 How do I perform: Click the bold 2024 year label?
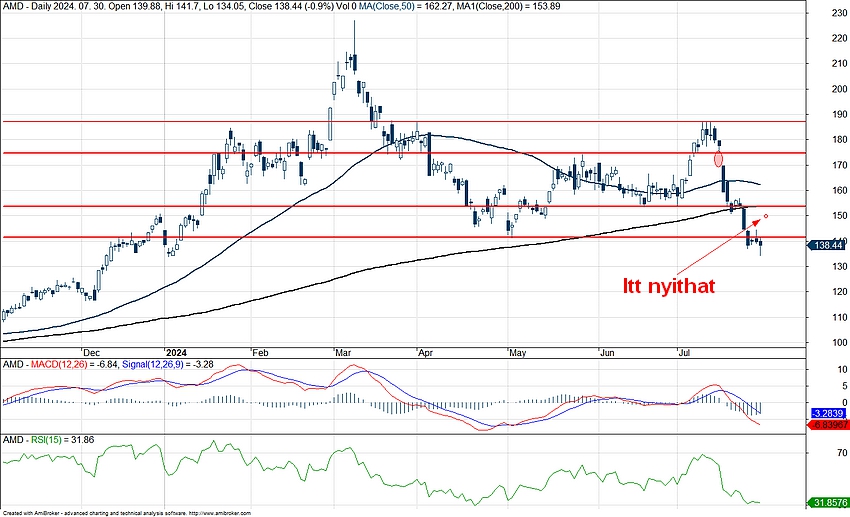coord(176,353)
